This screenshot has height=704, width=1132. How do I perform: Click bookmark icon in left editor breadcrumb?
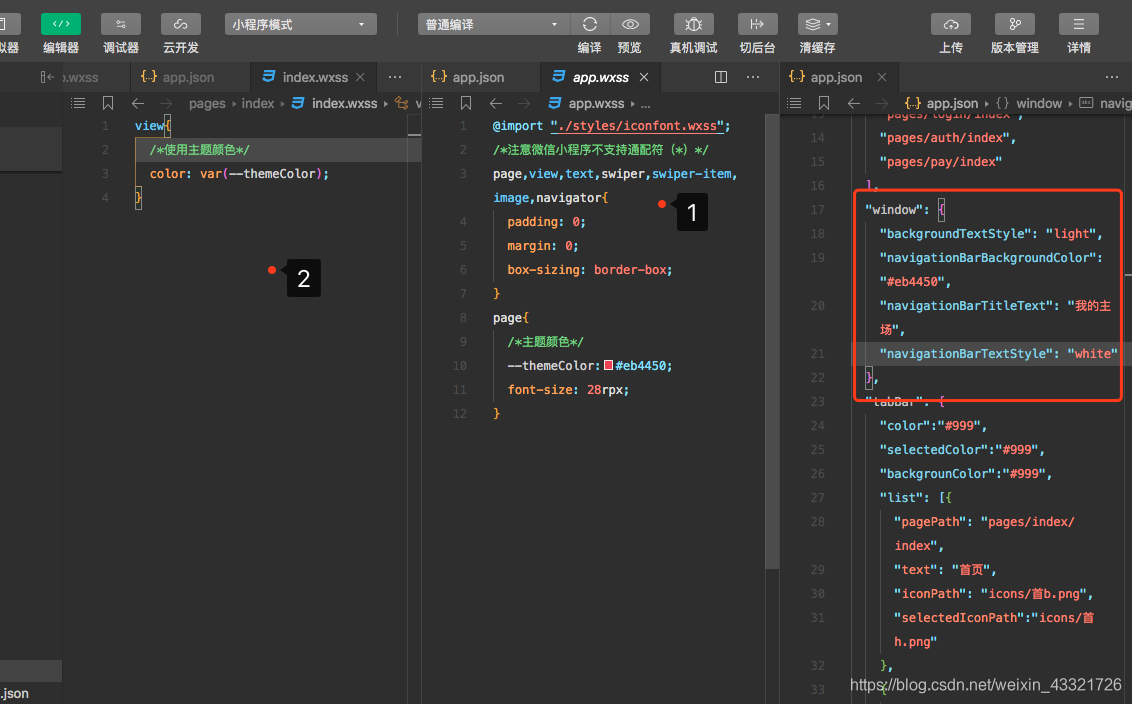108,103
